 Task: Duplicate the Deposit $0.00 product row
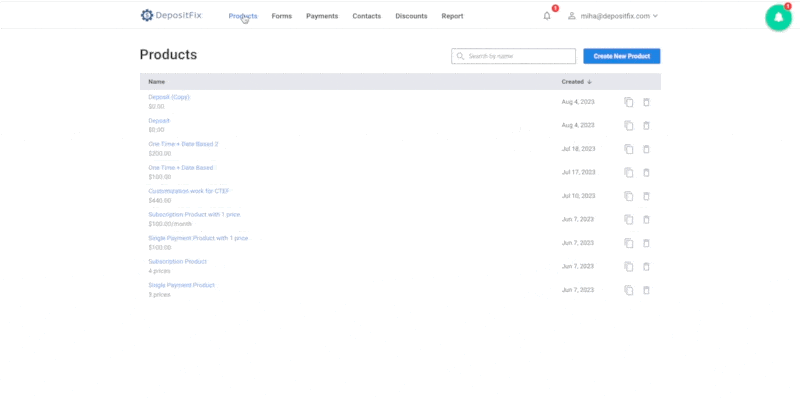[x=629, y=126]
